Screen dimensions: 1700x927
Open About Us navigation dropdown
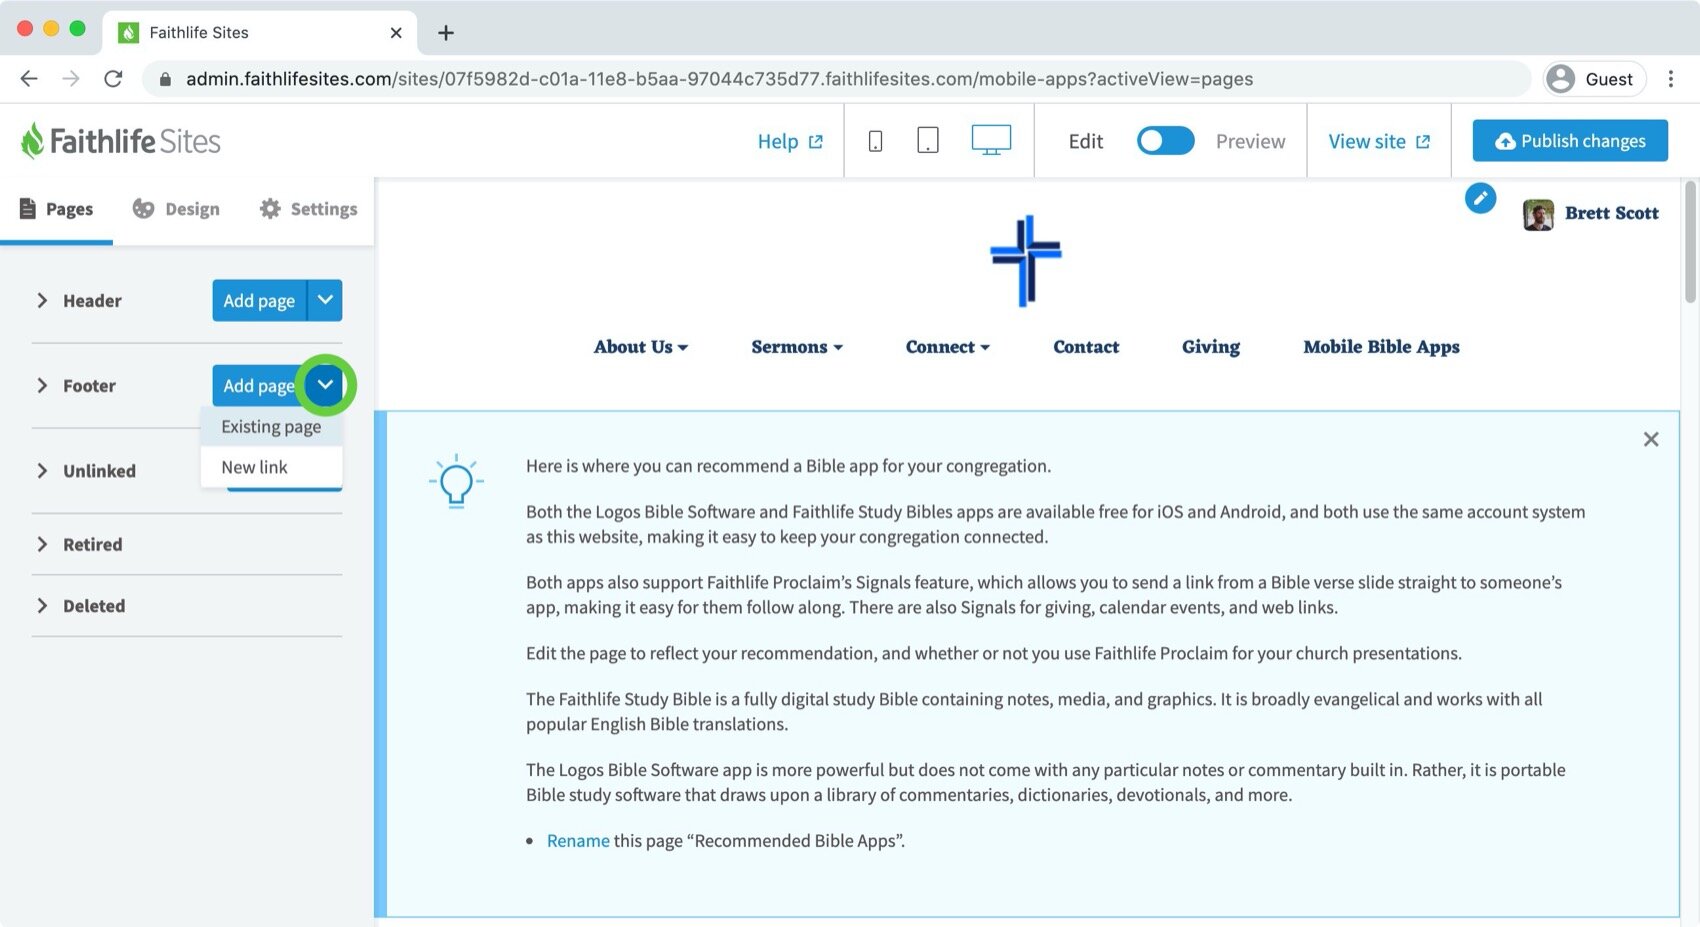pyautogui.click(x=641, y=347)
